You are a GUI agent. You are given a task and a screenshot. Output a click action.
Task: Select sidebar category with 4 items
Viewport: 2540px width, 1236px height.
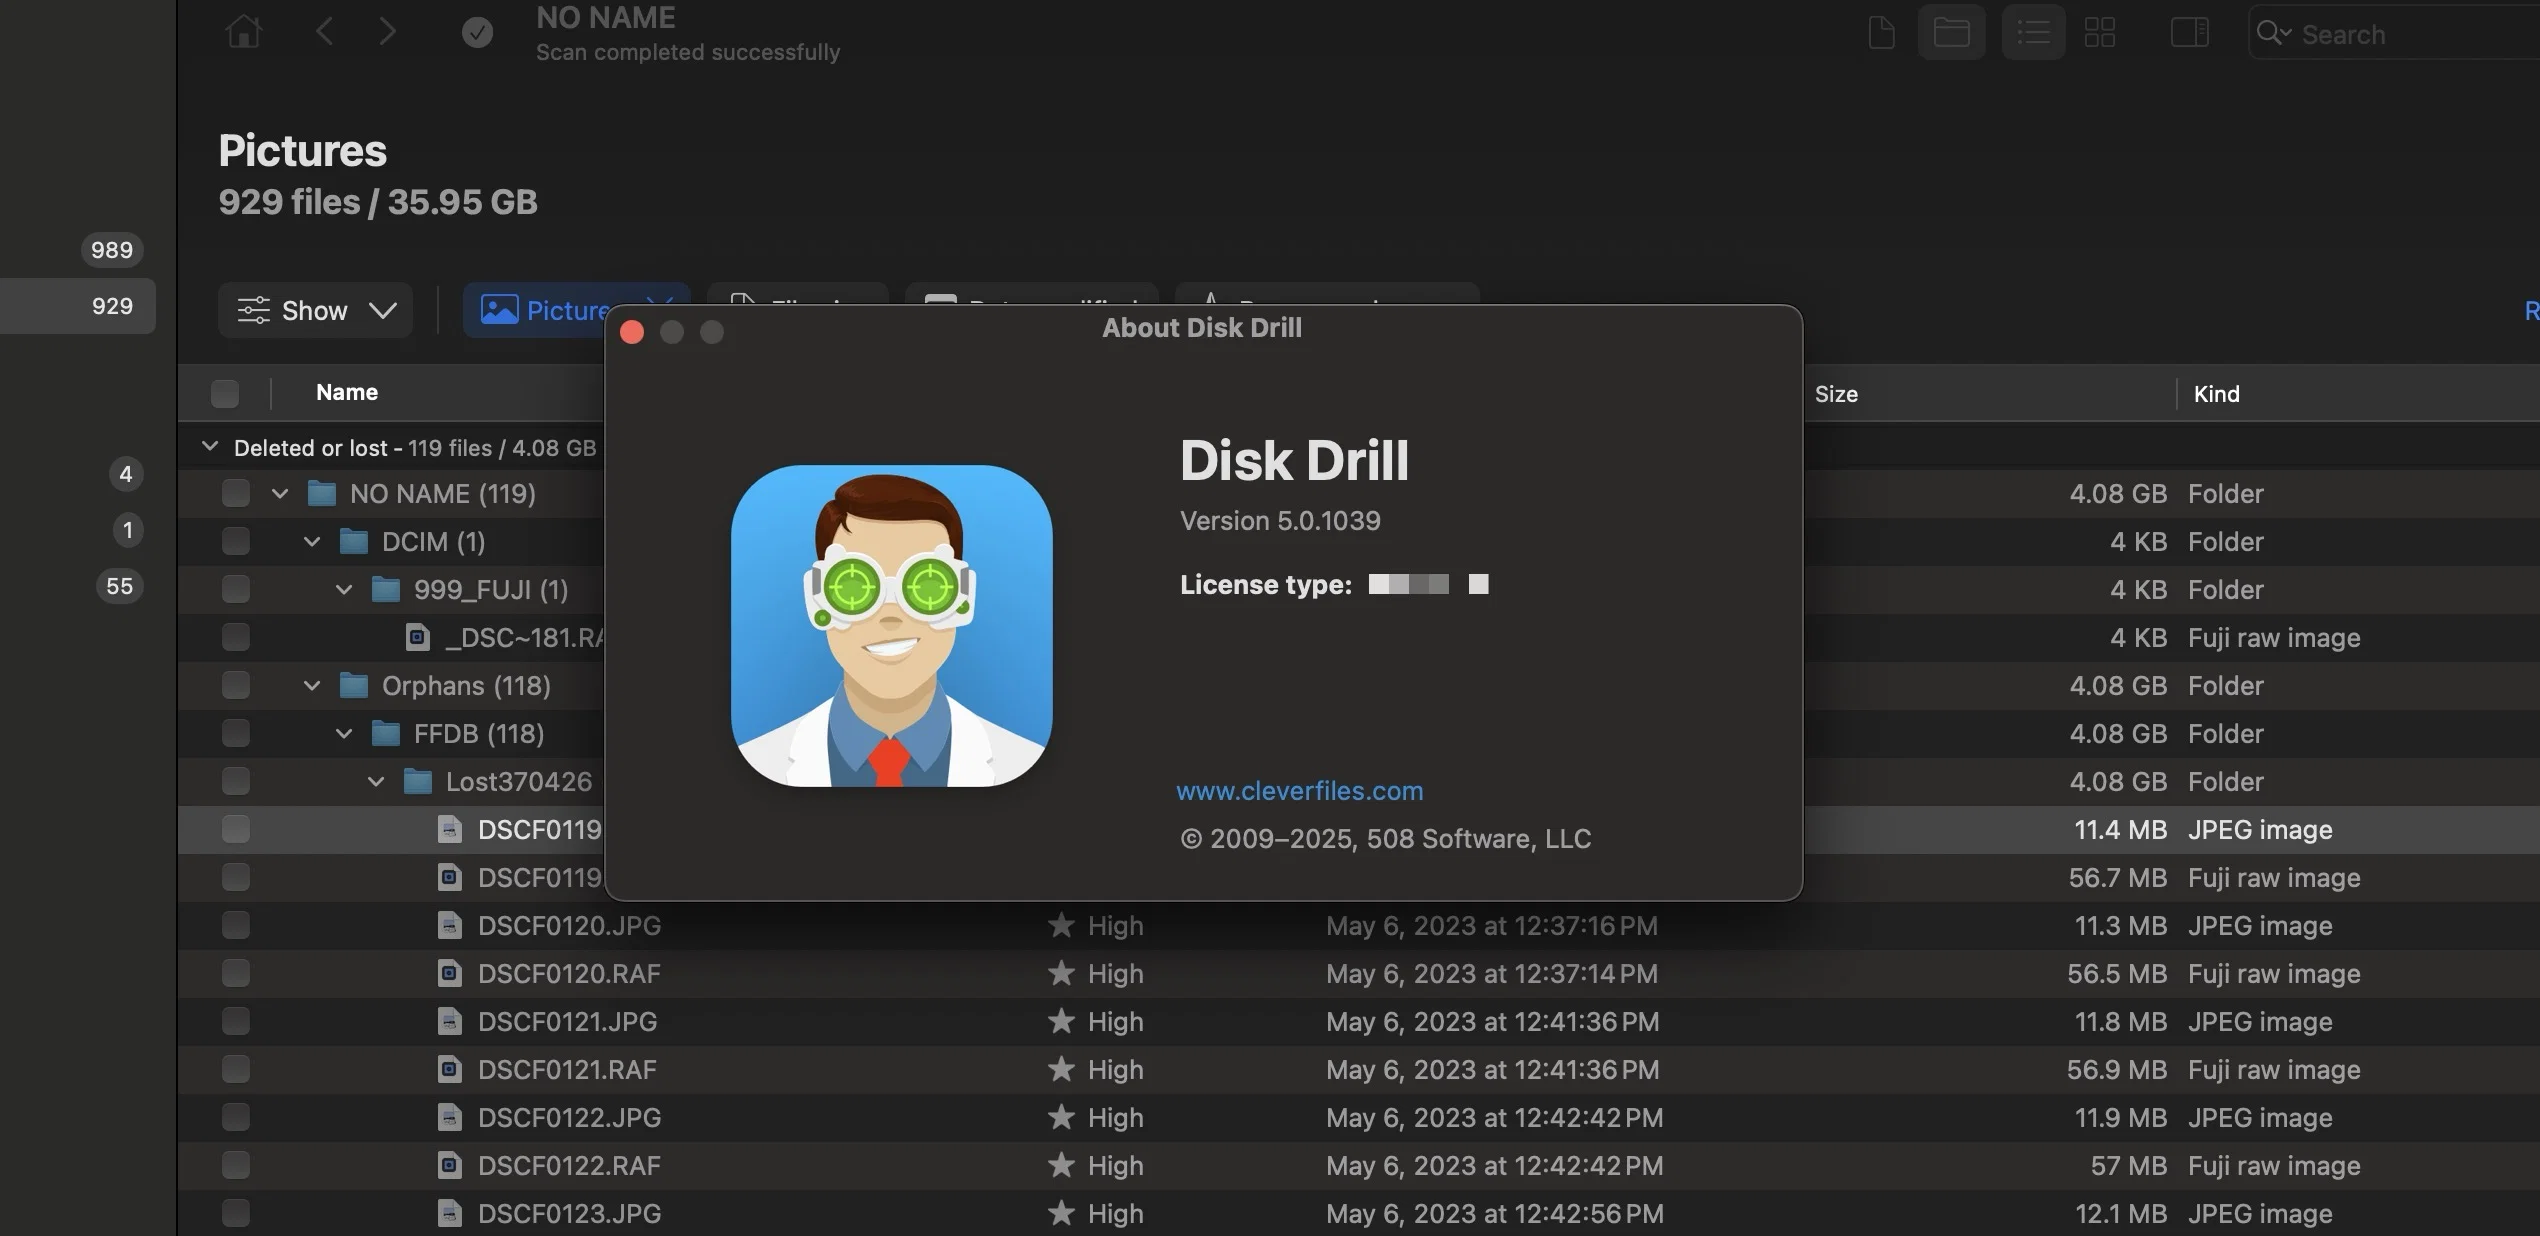126,474
